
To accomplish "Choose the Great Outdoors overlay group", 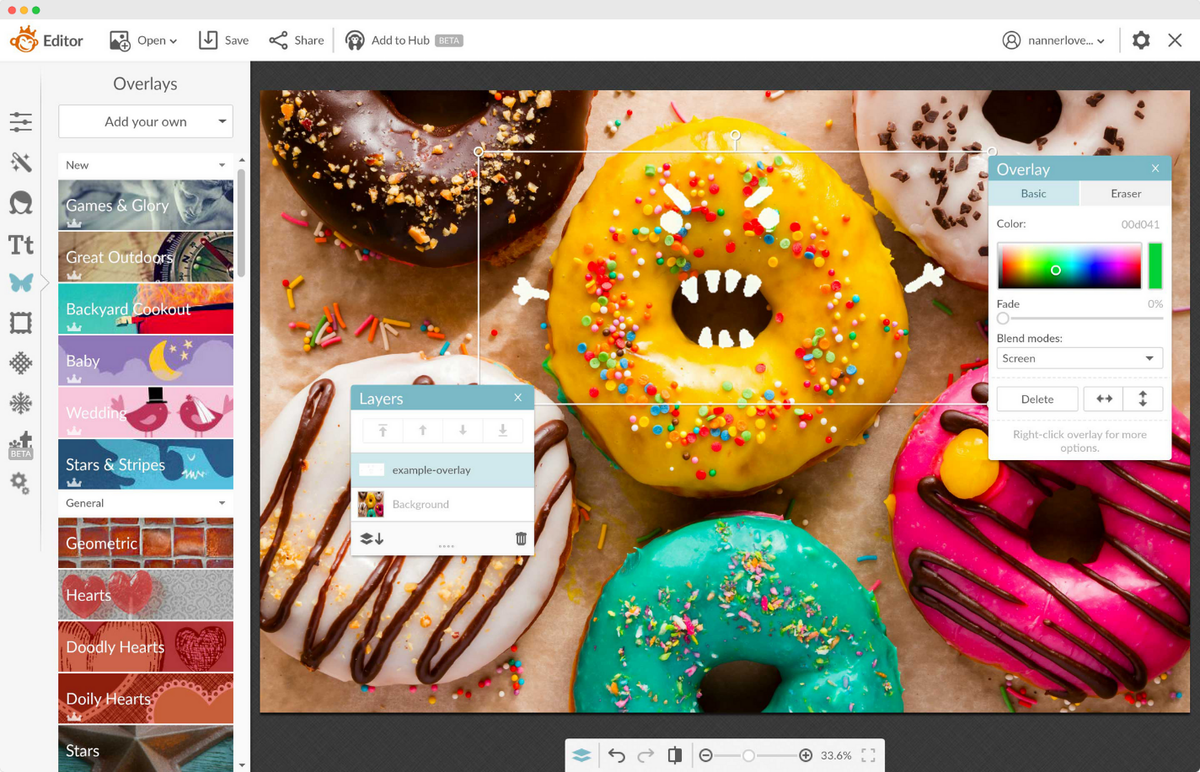I will point(146,257).
